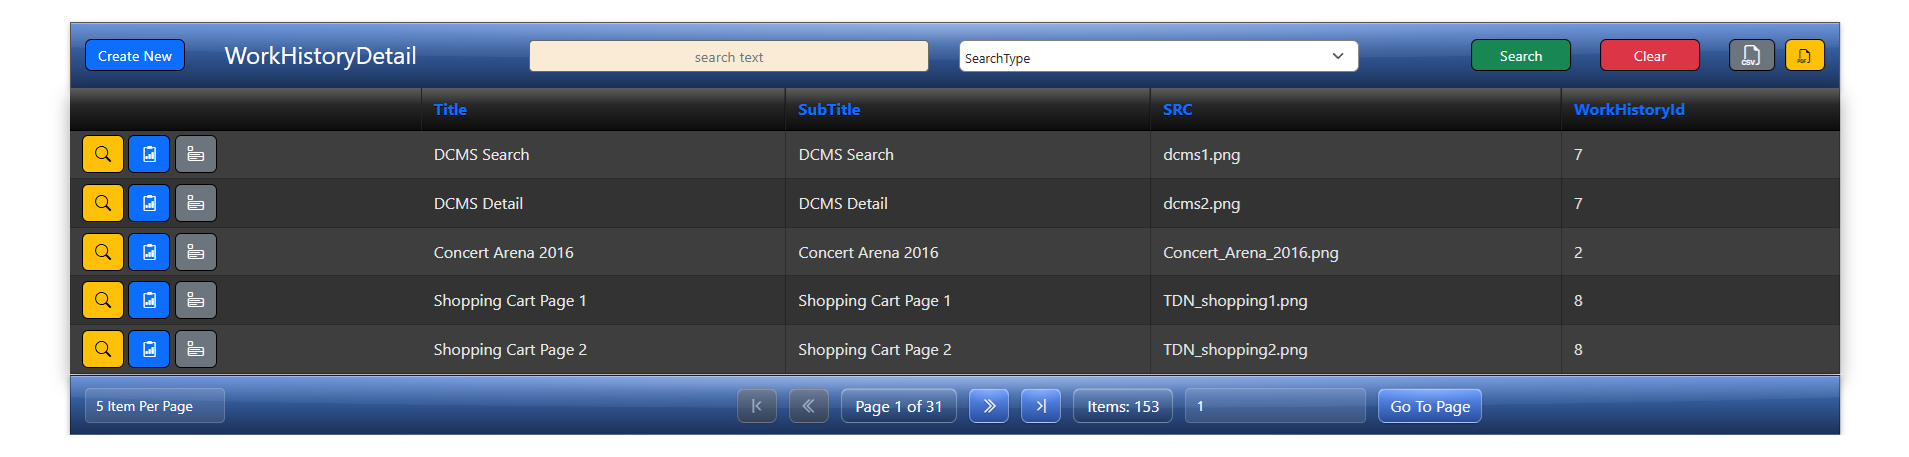Click the red Clear button

pyautogui.click(x=1649, y=56)
